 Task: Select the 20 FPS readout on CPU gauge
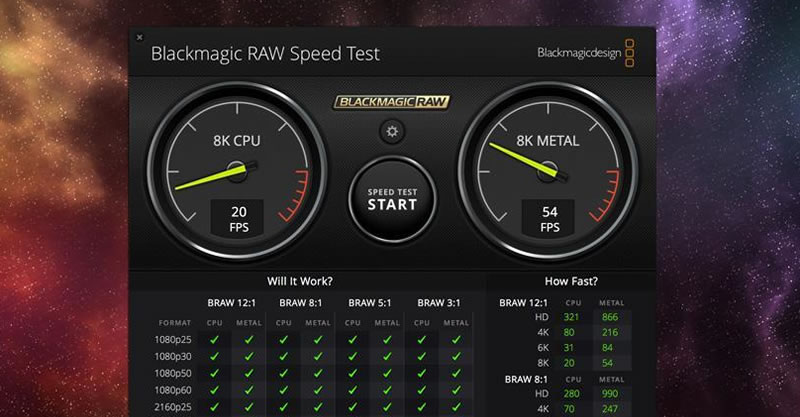pos(238,218)
